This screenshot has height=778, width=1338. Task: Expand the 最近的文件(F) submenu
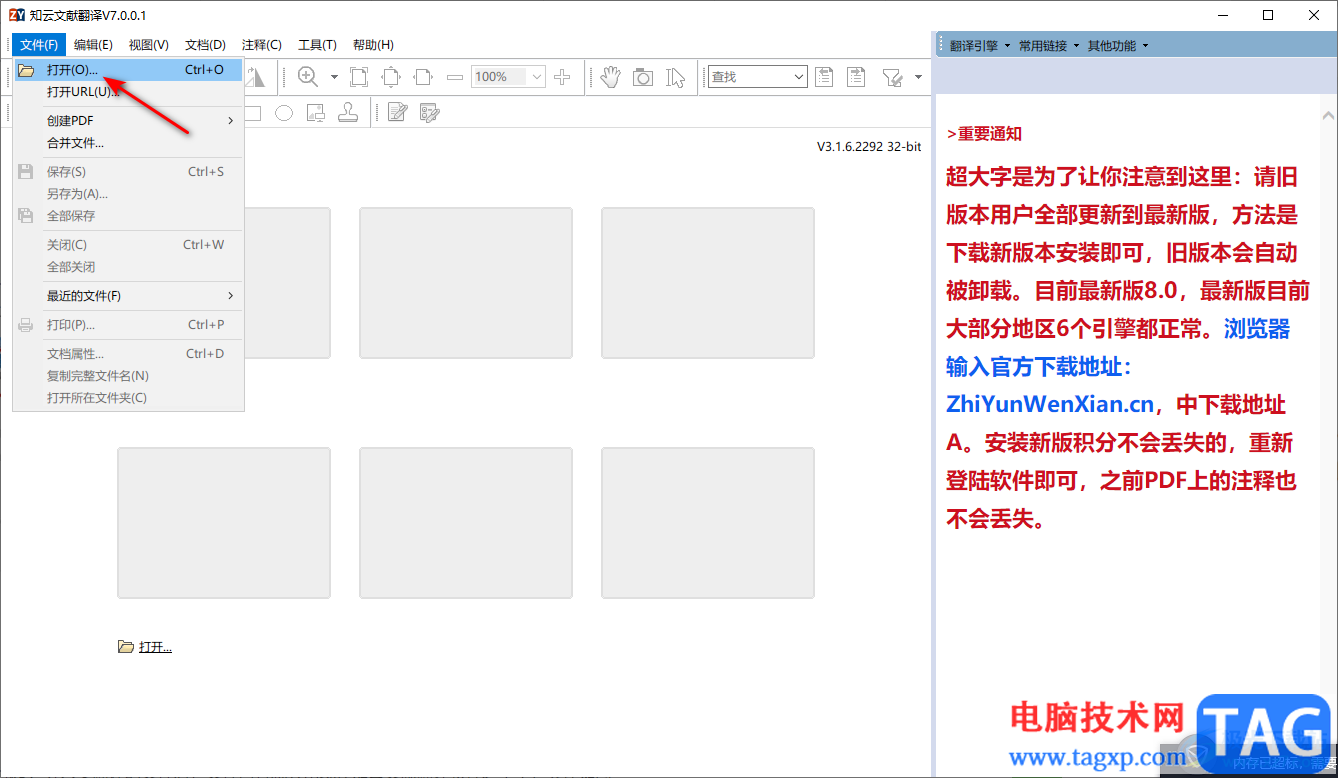(128, 296)
